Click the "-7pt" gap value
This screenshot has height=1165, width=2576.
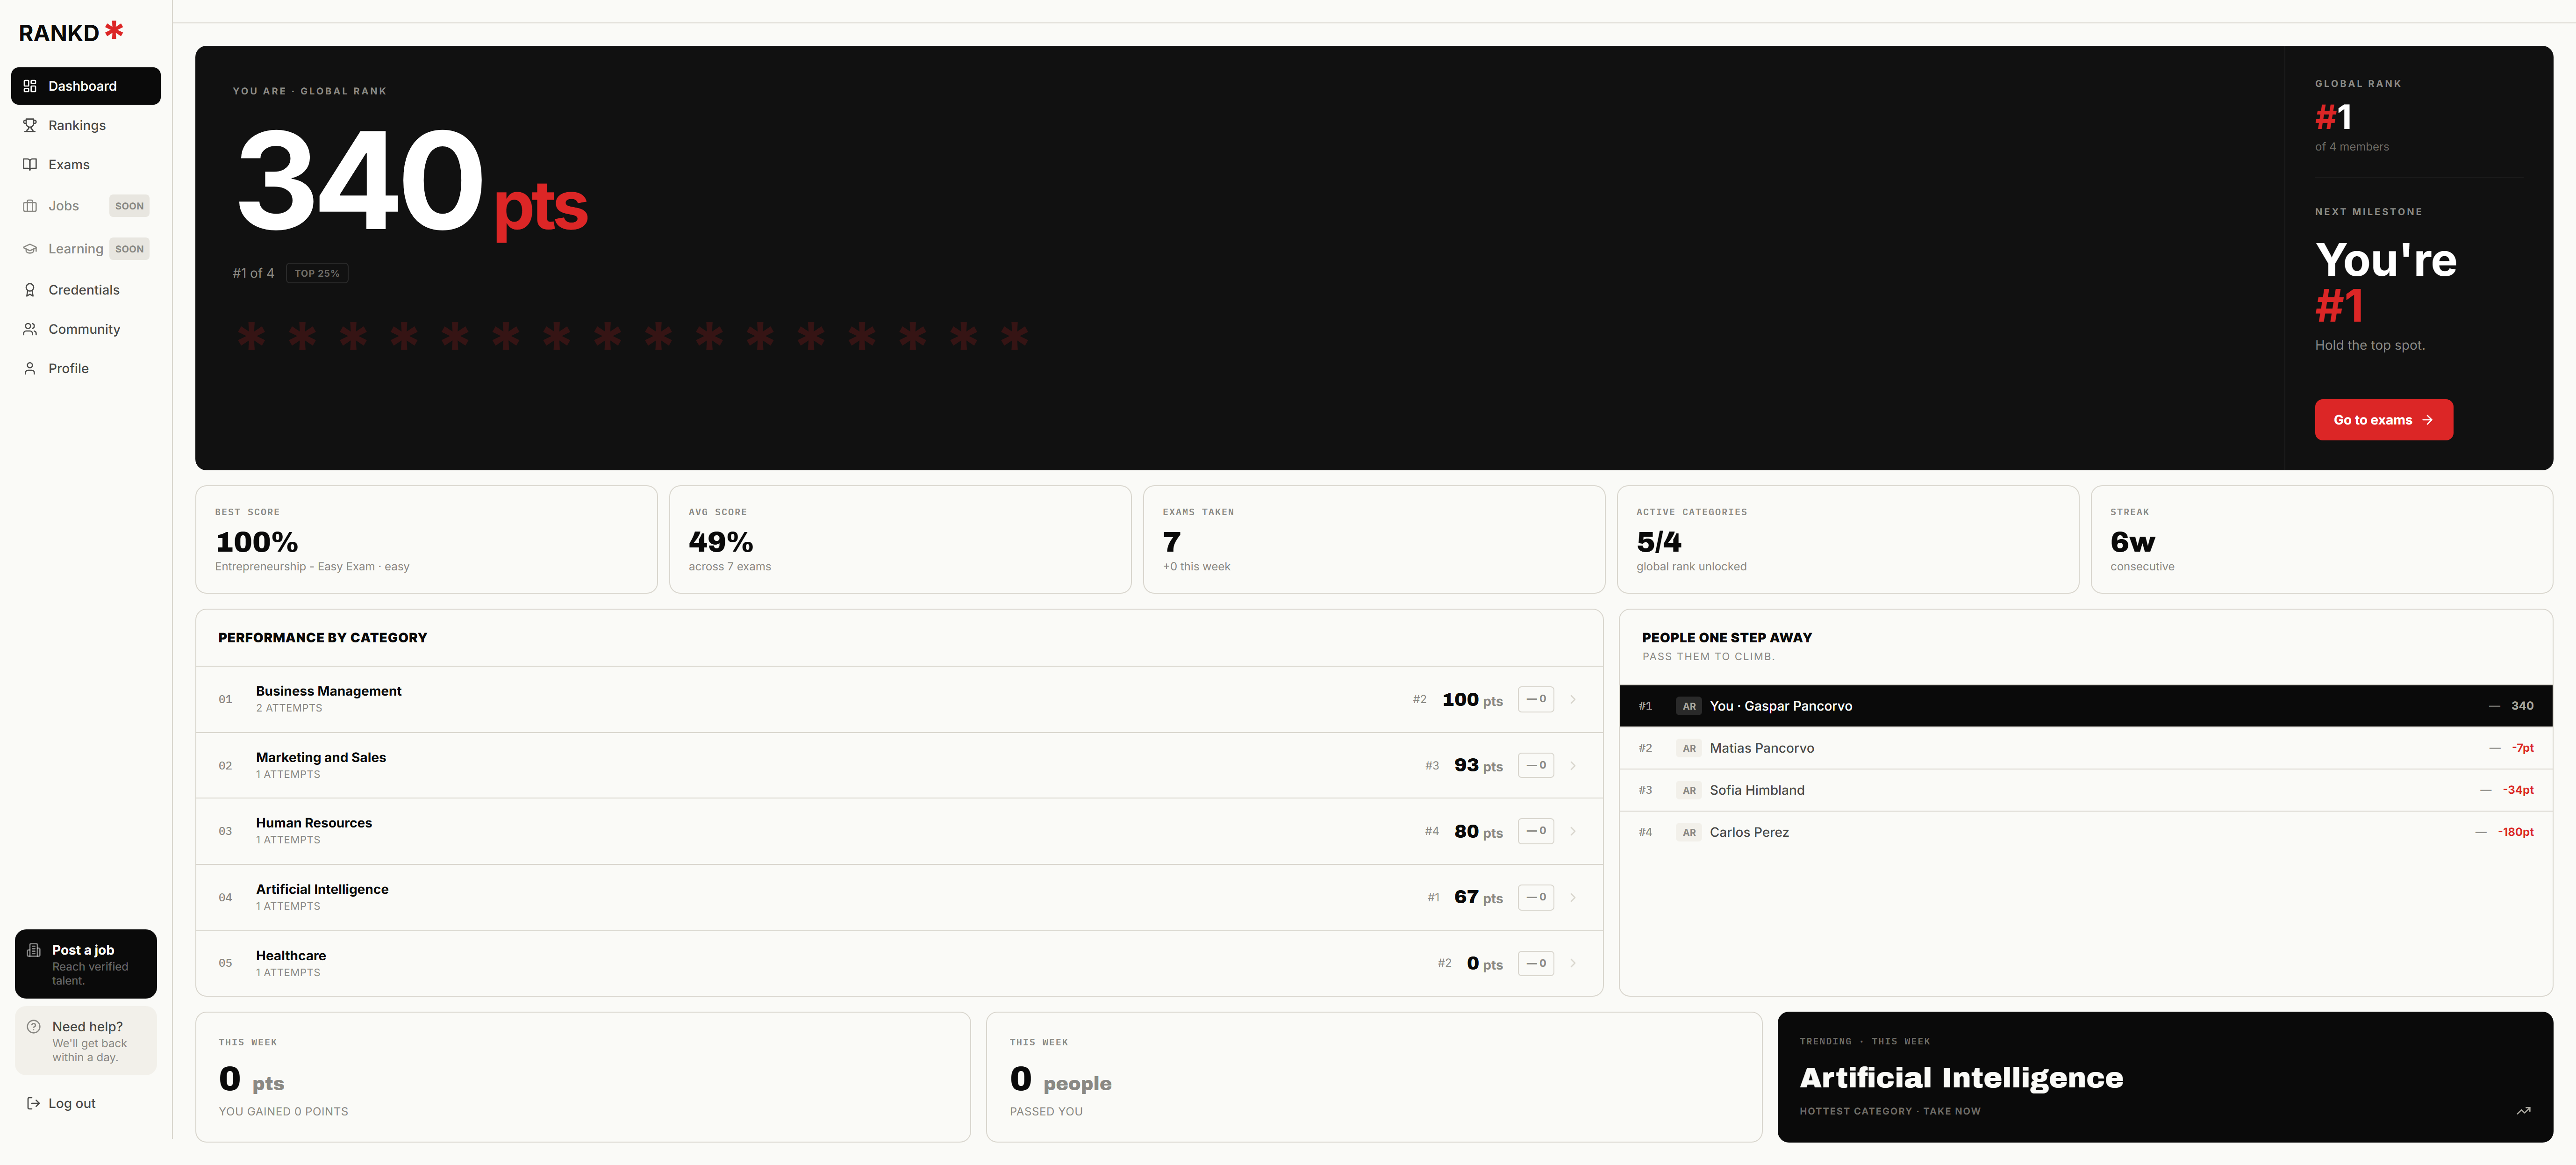(2523, 748)
